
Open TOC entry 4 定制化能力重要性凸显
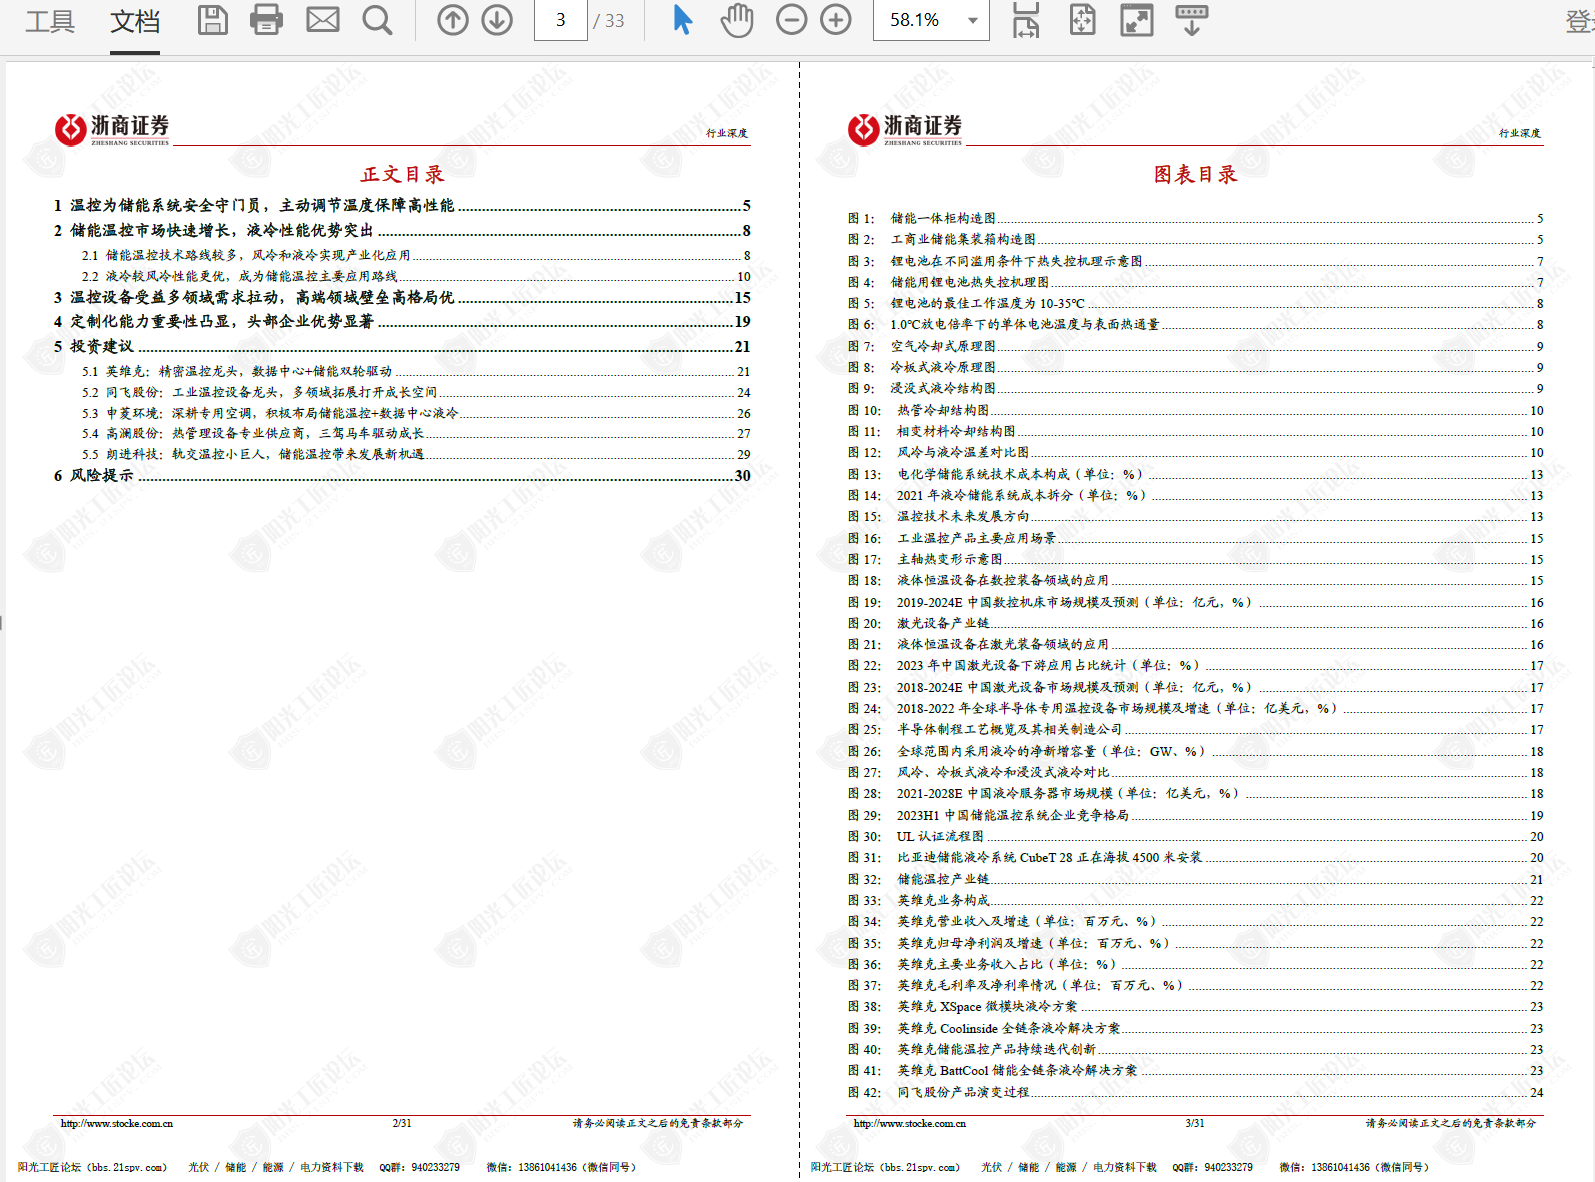point(402,321)
